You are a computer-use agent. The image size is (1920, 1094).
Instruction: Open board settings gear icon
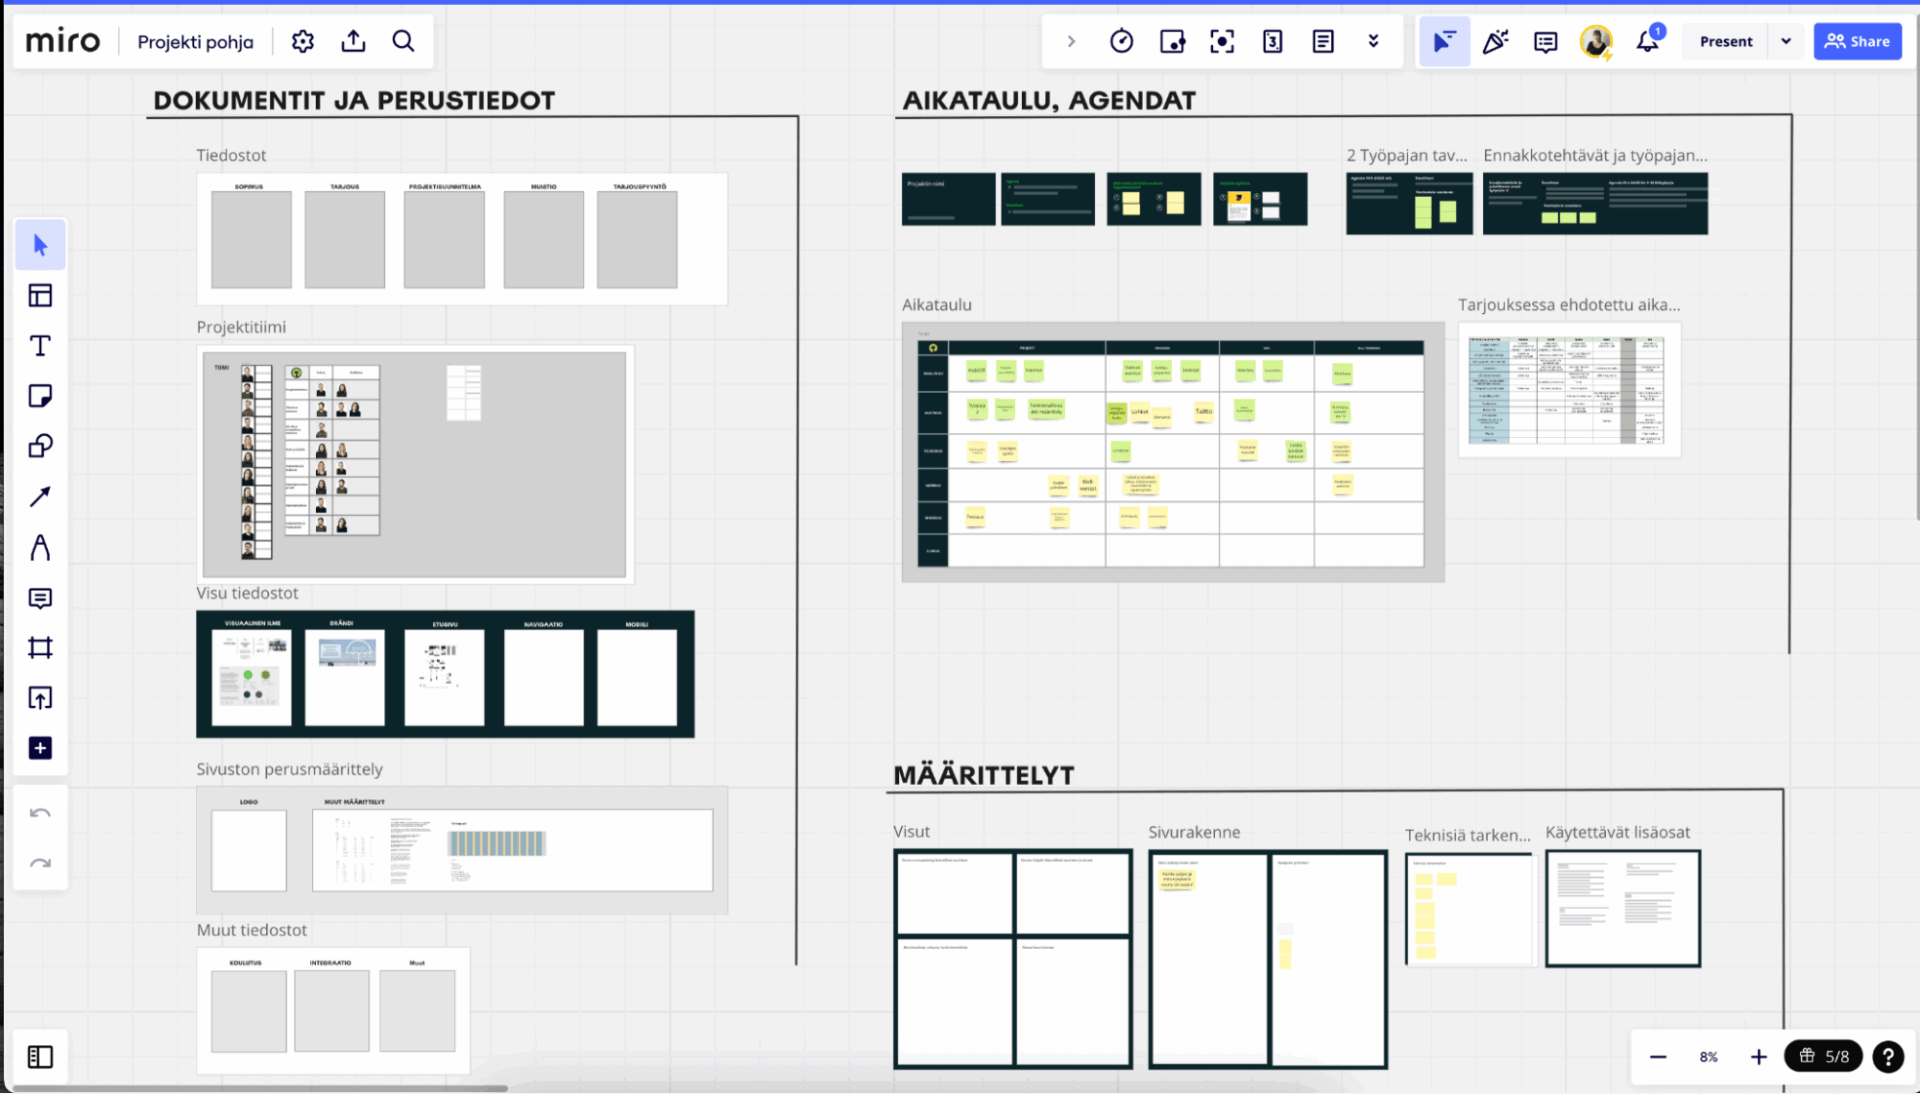tap(303, 41)
